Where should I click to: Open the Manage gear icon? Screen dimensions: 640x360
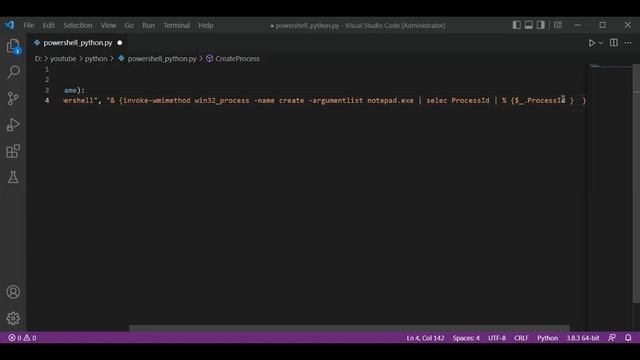coord(13,318)
